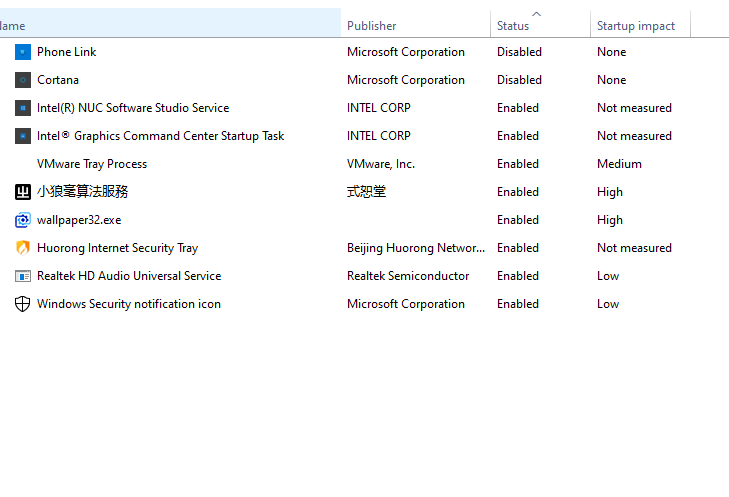Viewport: 729px width, 497px height.
Task: Select the VMware Tray Process row
Action: [92, 164]
